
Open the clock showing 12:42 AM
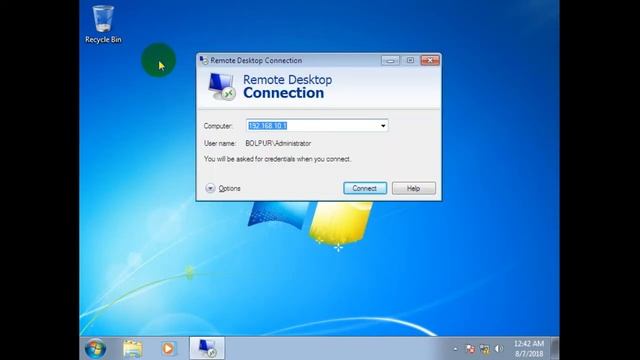tap(529, 349)
